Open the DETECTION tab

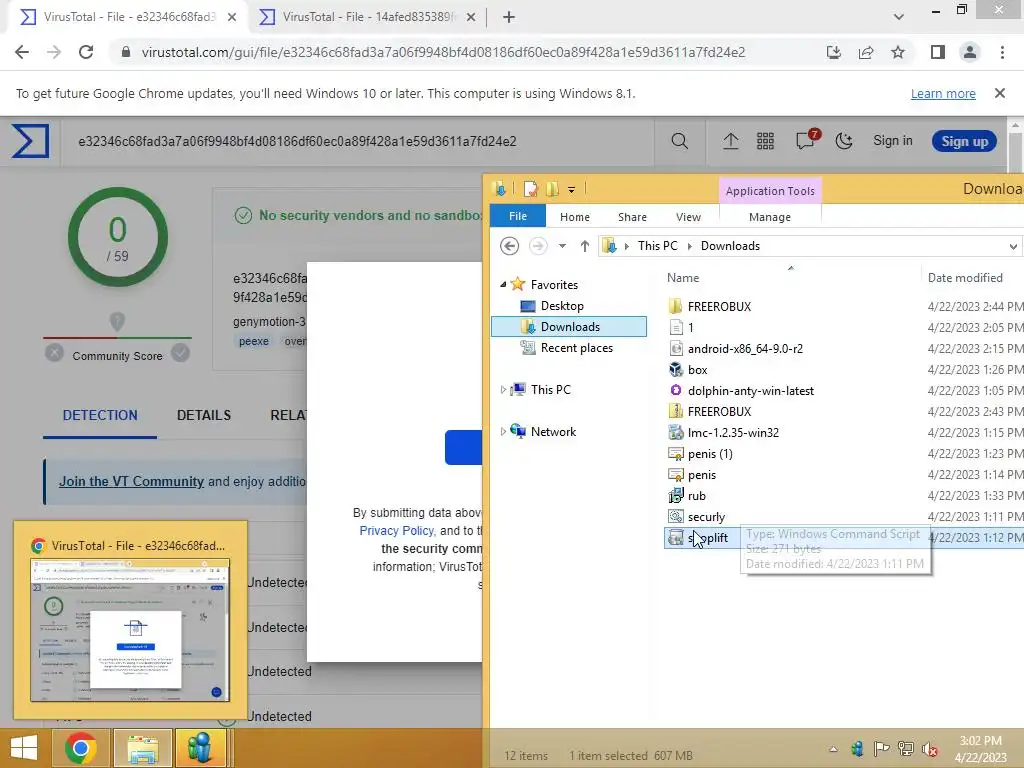(100, 415)
